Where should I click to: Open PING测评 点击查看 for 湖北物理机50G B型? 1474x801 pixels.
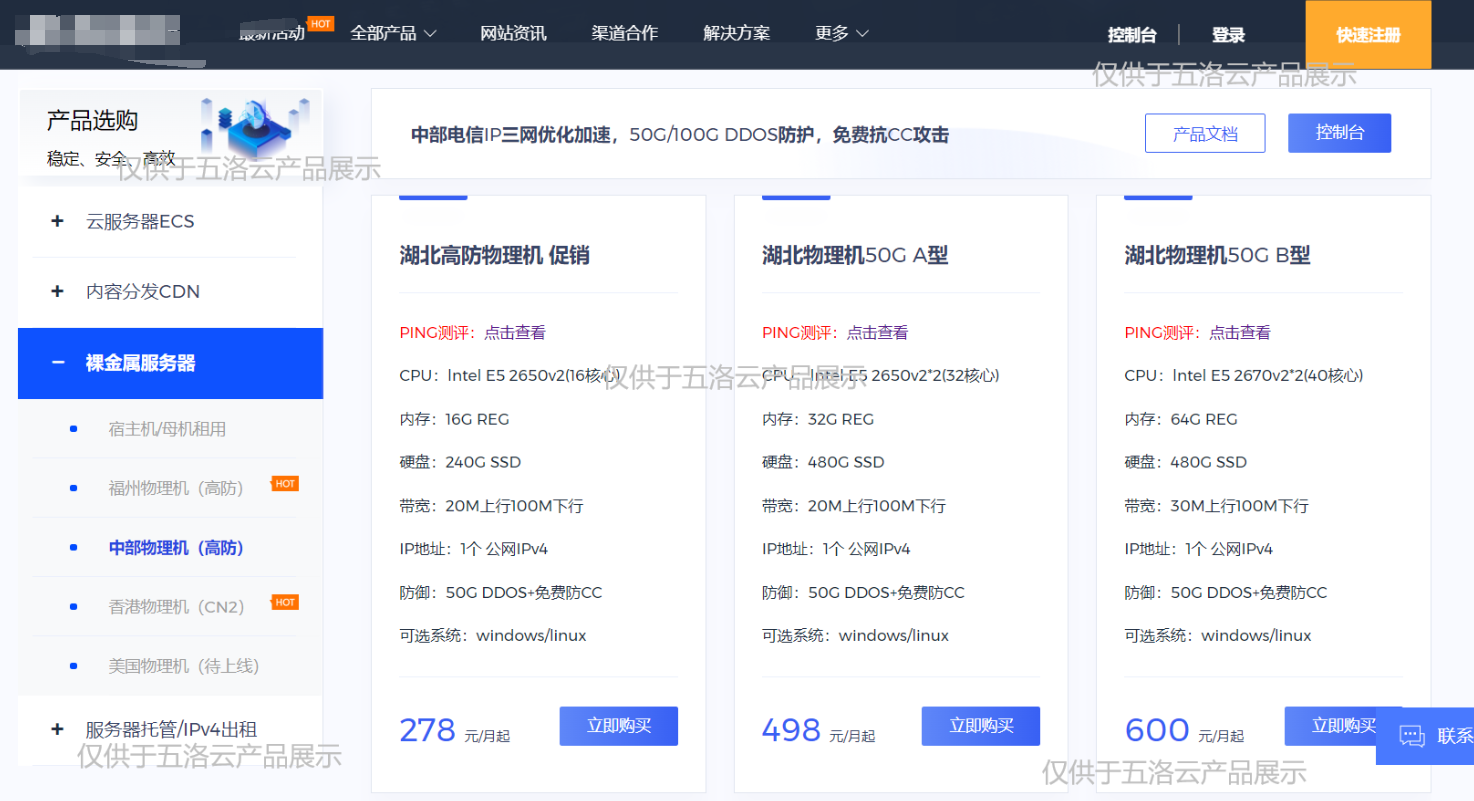pyautogui.click(x=1240, y=332)
